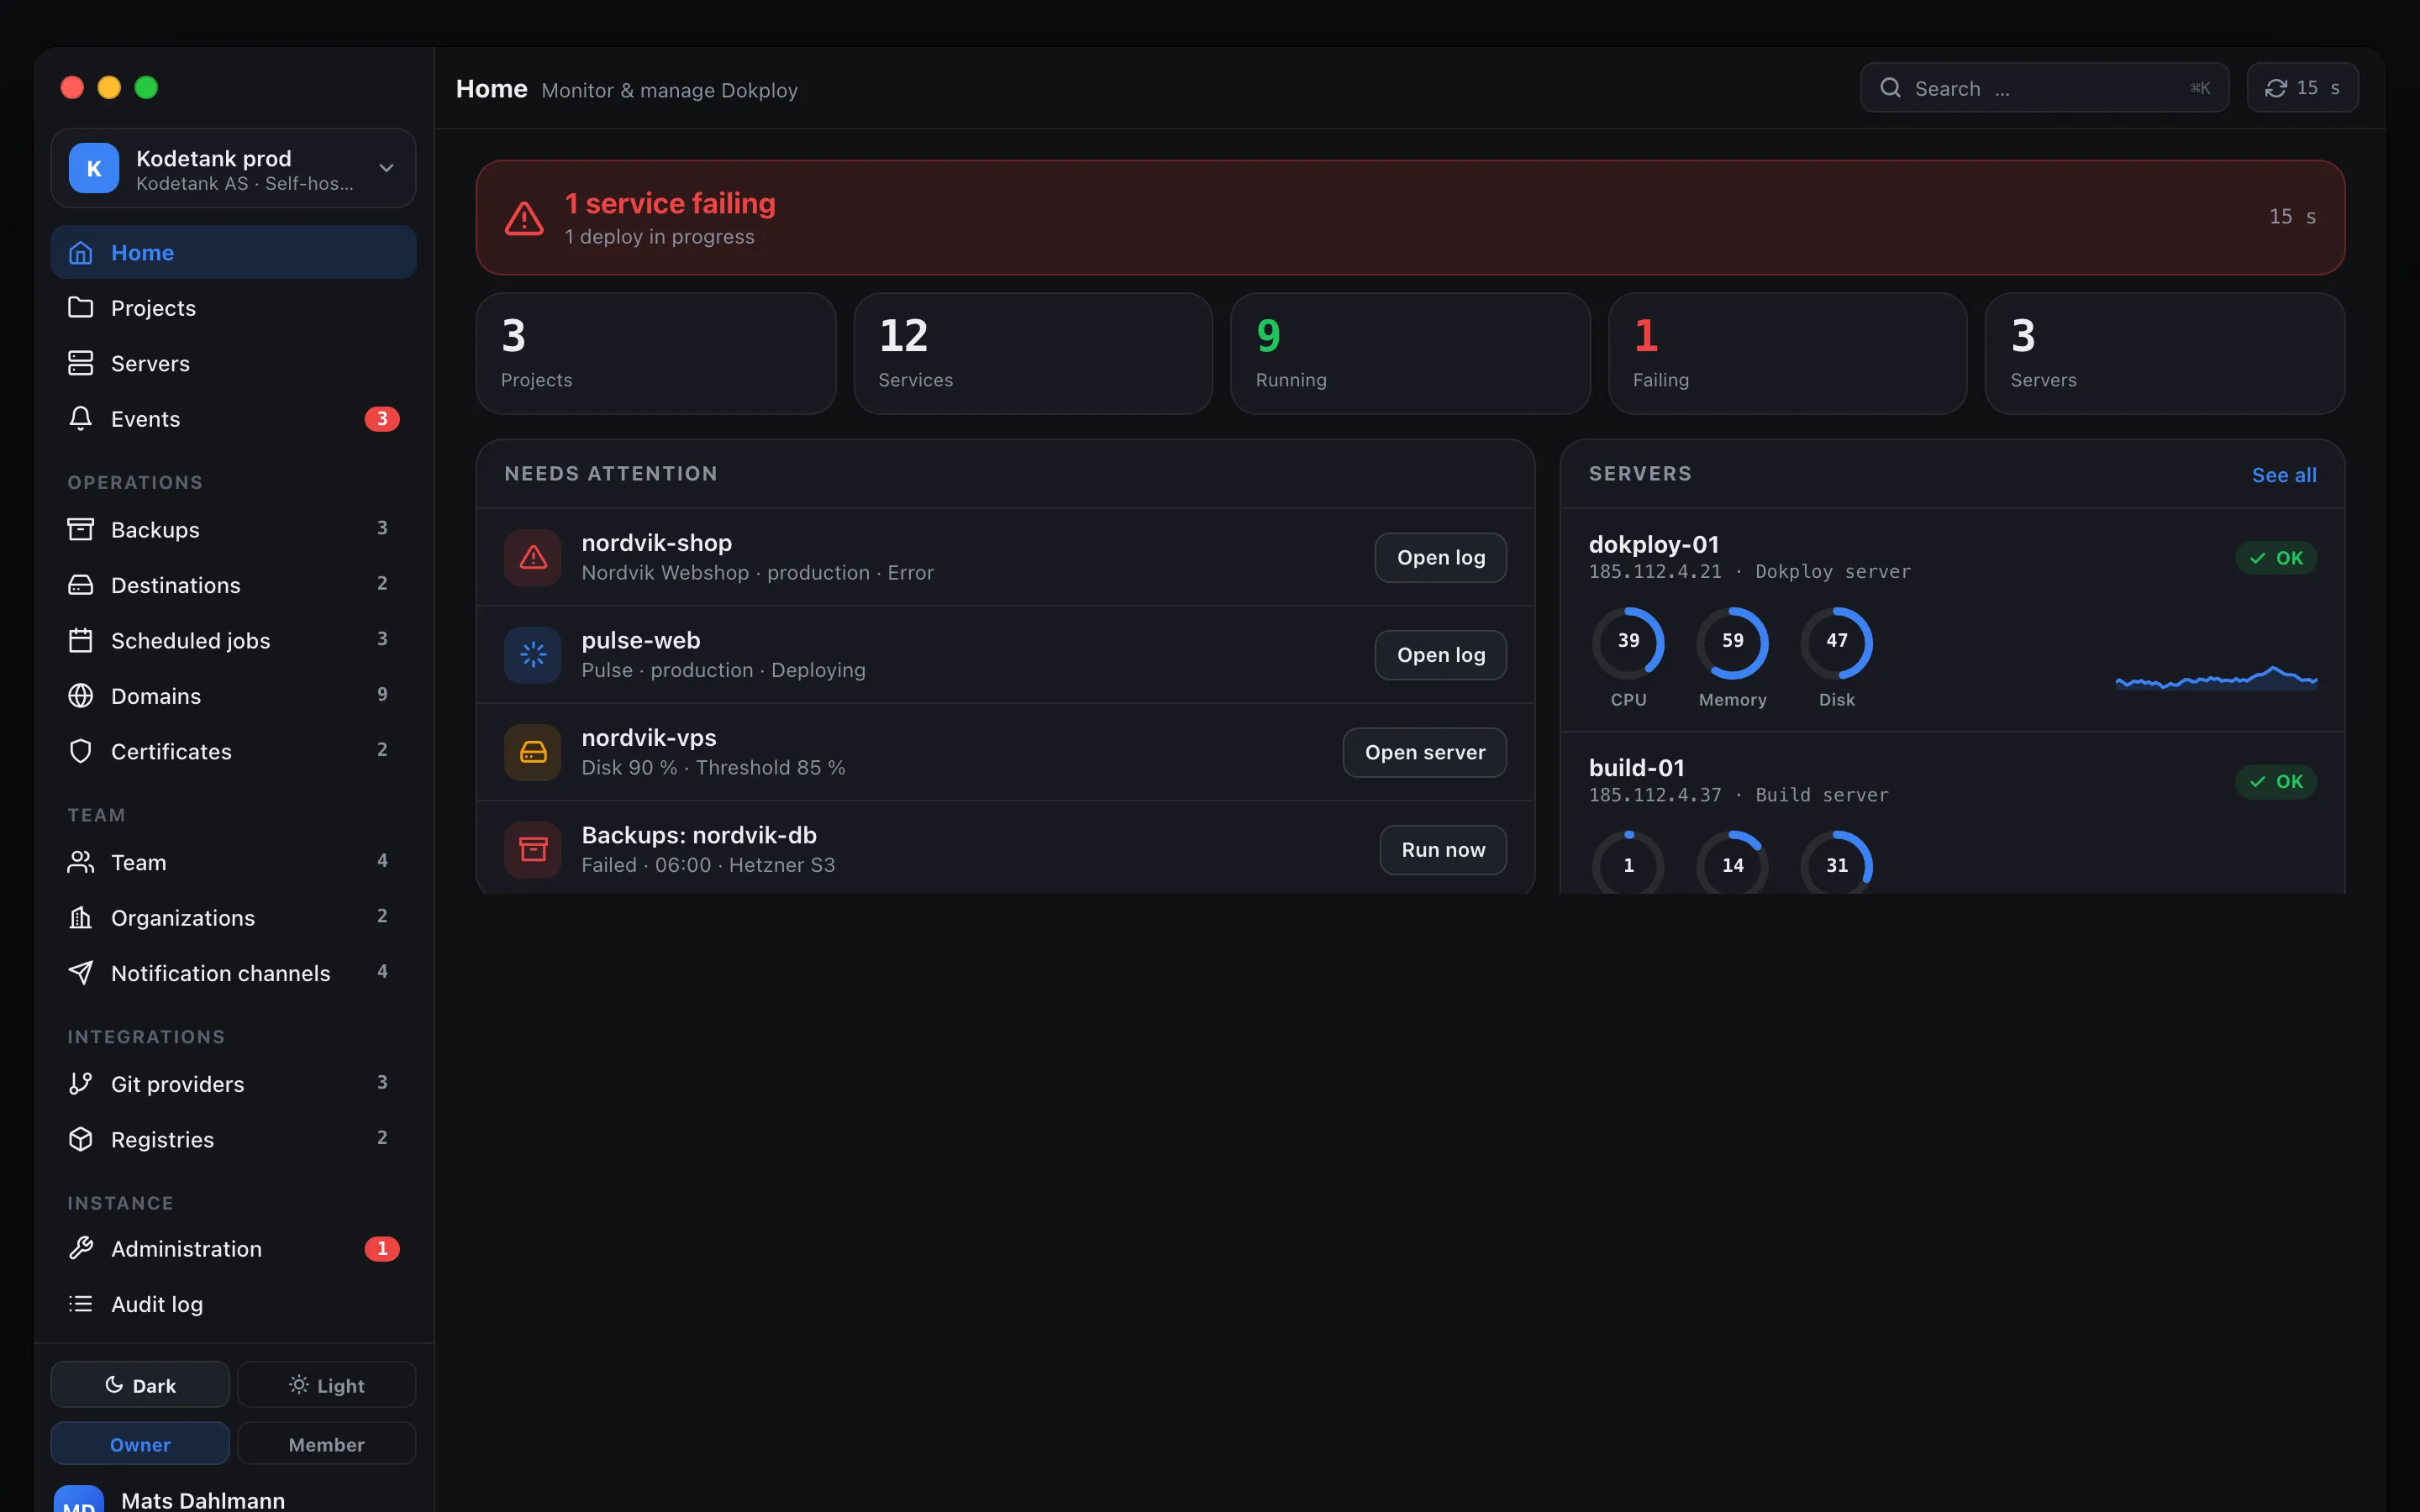Screen dimensions: 2420x1512
Task: Open log for pulse-web
Action: tap(1440, 655)
